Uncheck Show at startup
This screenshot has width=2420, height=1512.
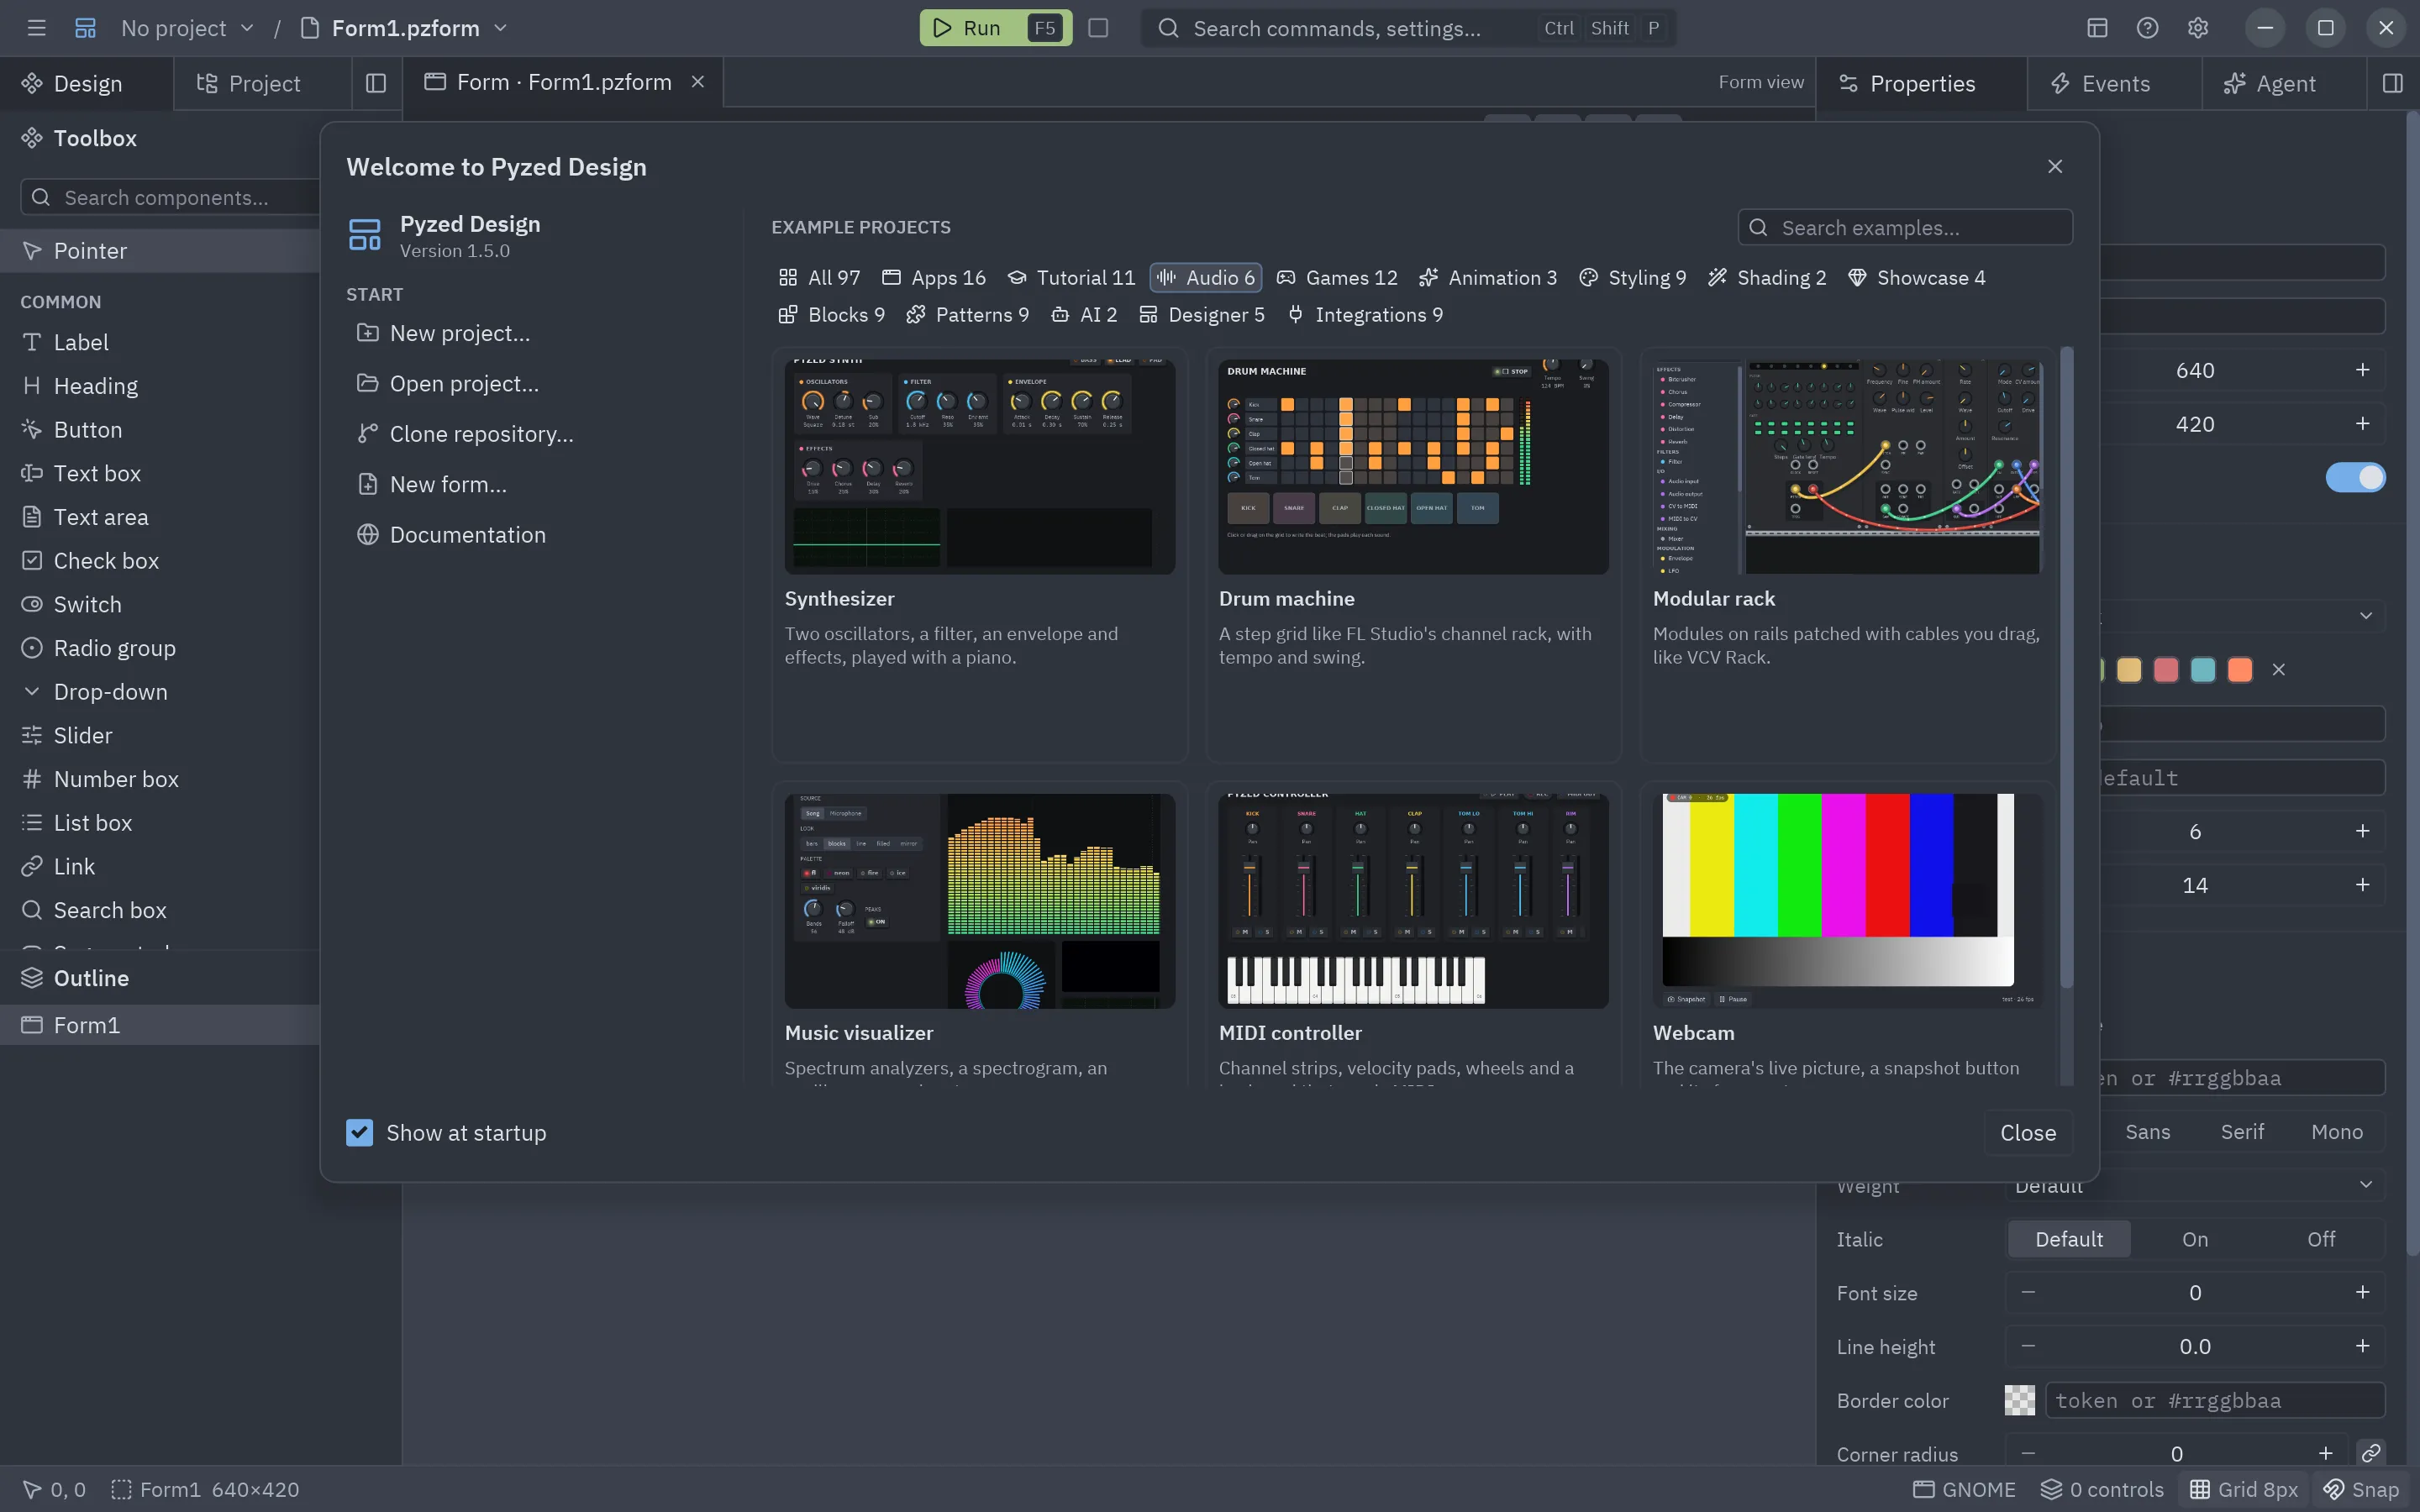[359, 1132]
